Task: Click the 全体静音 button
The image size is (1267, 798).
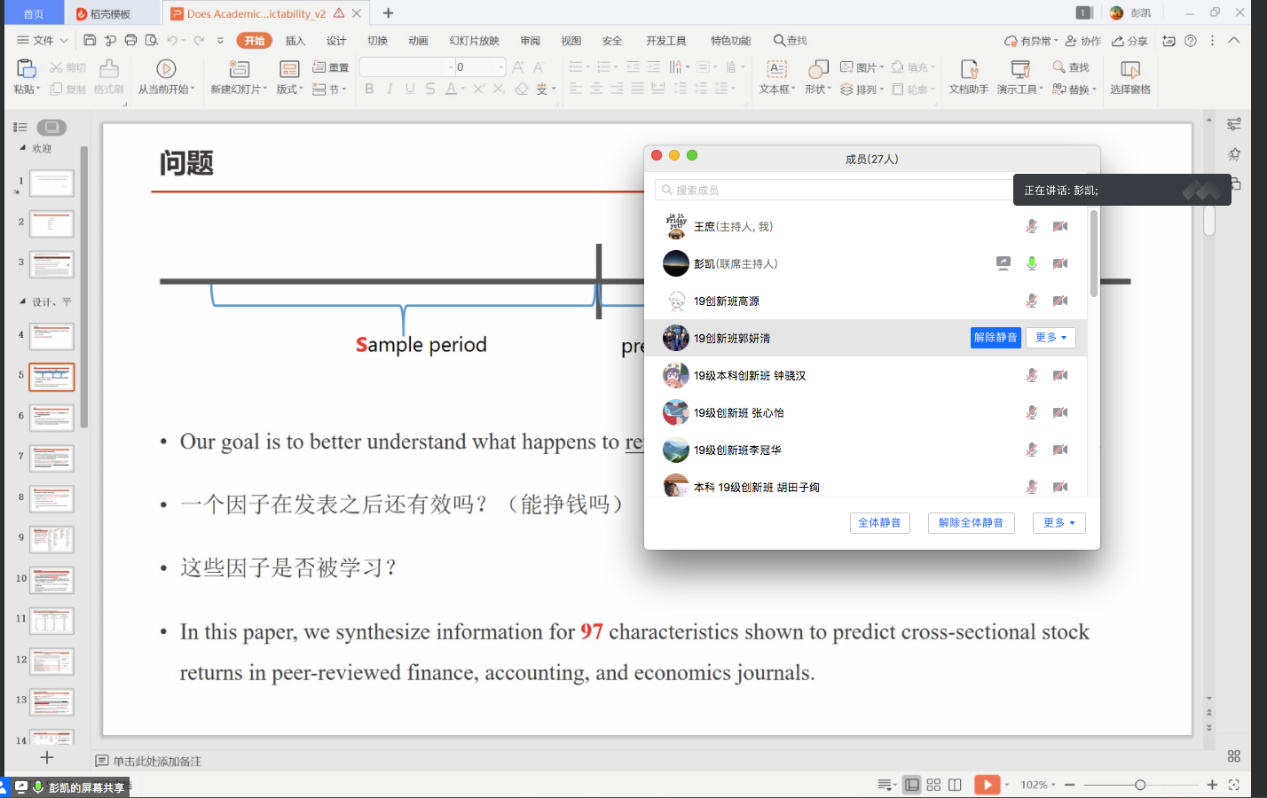Action: pos(880,523)
